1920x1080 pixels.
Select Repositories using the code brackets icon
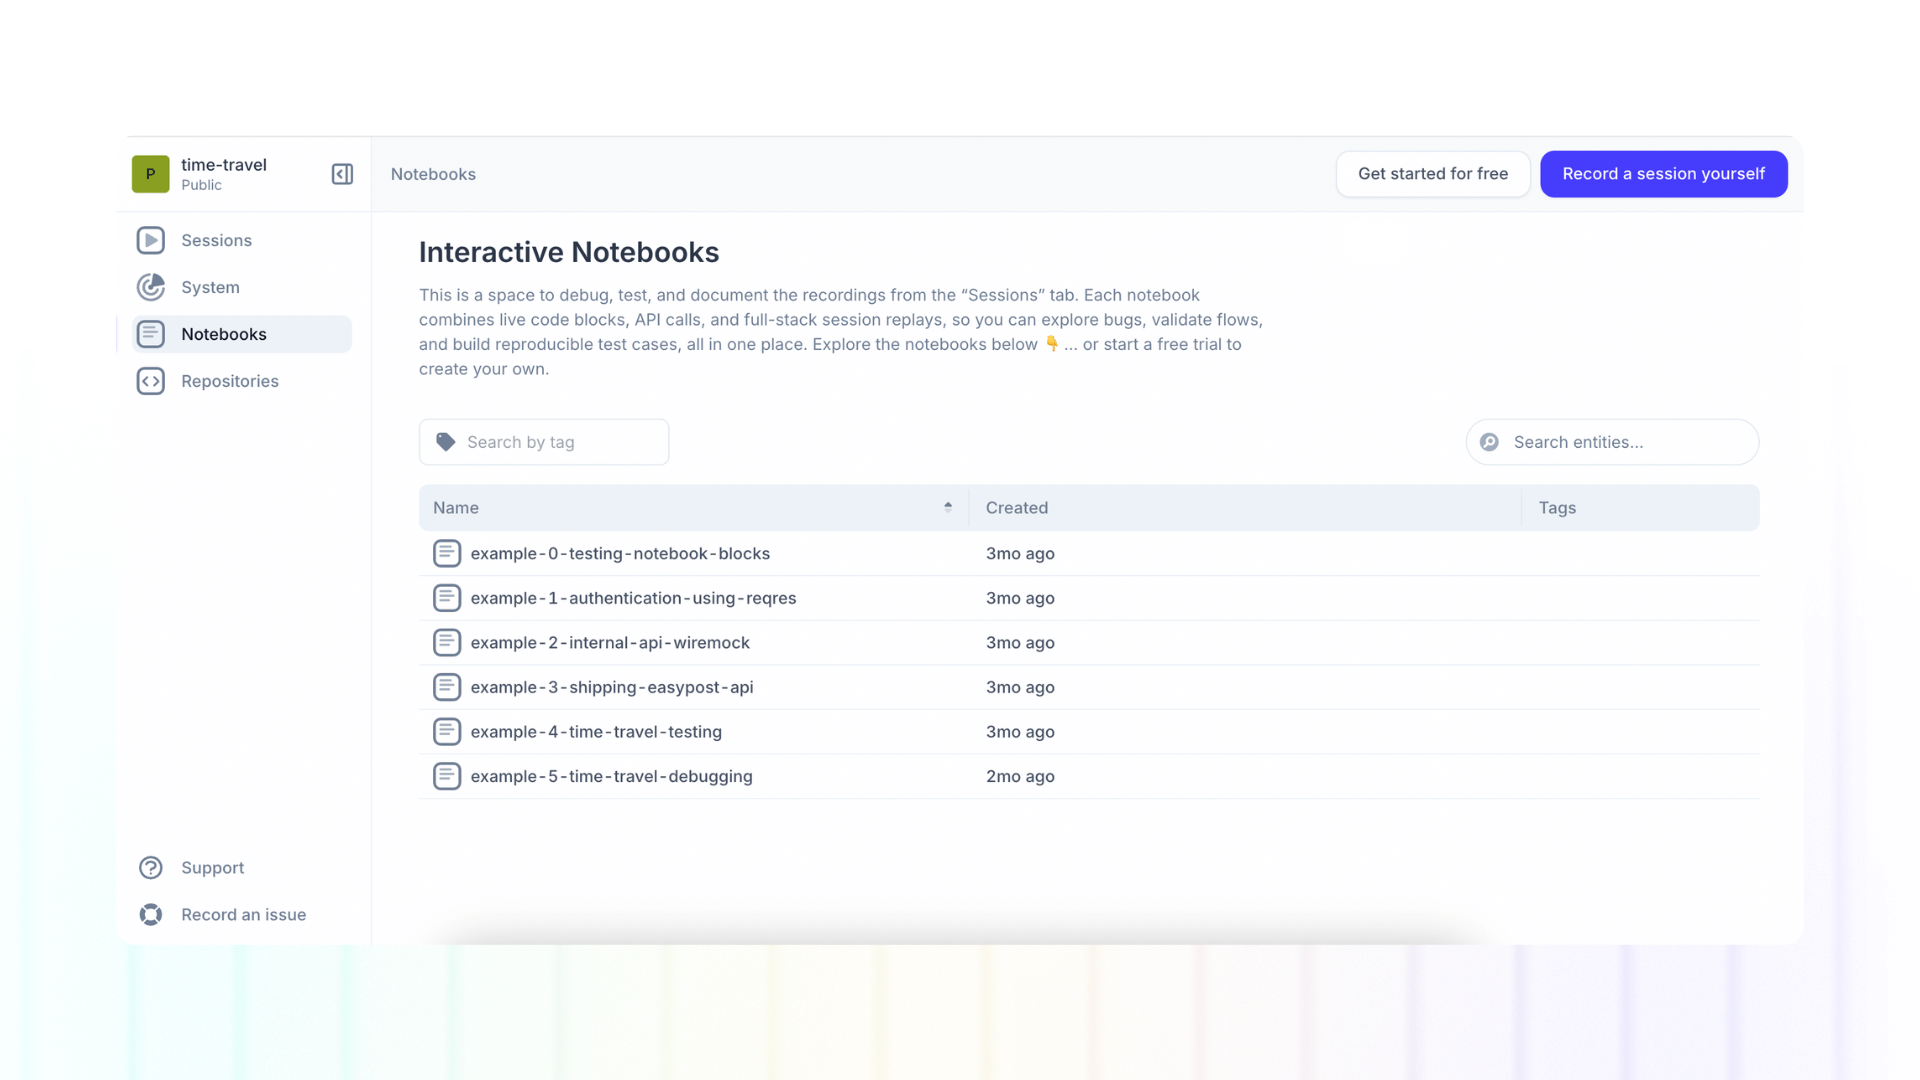click(150, 381)
